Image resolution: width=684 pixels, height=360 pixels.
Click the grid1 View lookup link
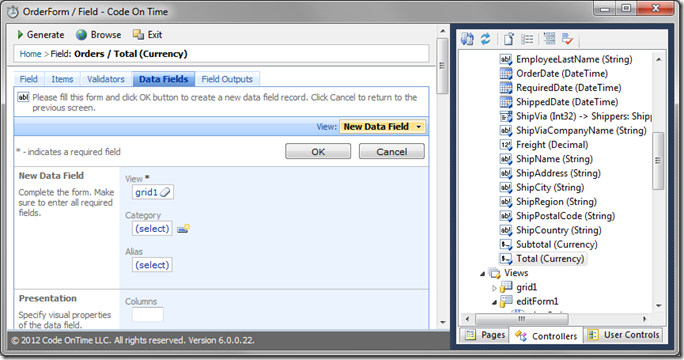[146, 192]
